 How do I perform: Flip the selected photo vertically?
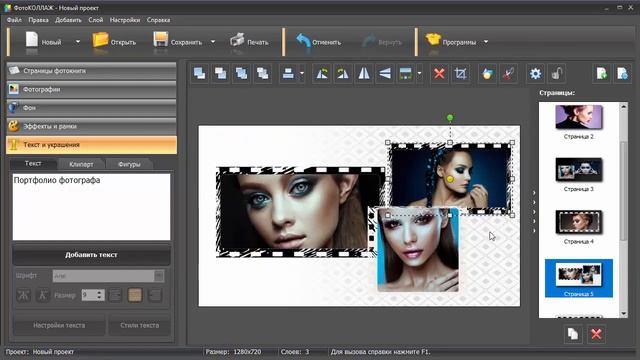pyautogui.click(x=385, y=74)
